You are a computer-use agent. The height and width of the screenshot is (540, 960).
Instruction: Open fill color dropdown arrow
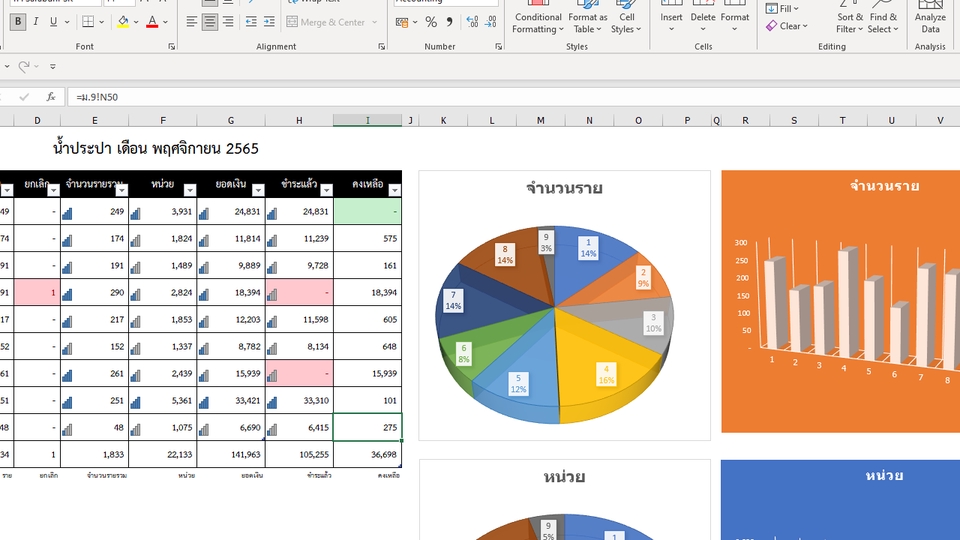click(136, 22)
